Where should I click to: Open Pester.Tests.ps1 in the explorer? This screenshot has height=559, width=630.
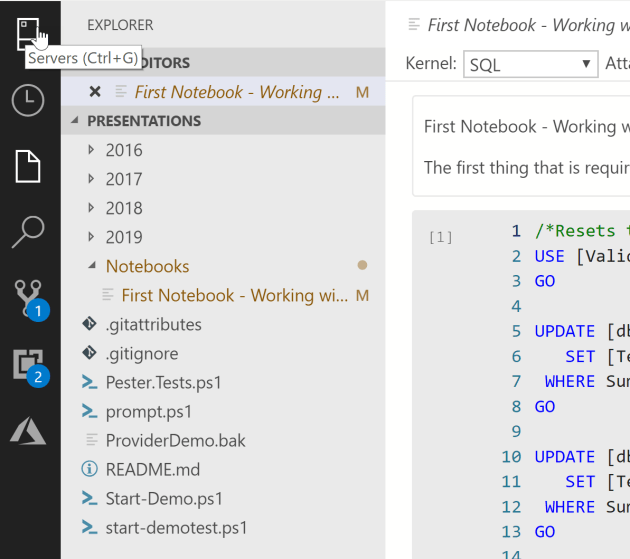coord(163,382)
